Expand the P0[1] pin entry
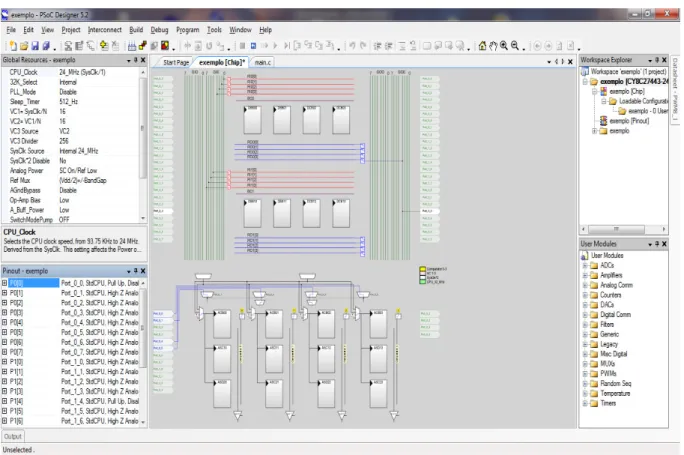Image resolution: width=684 pixels, height=455 pixels. [4, 293]
